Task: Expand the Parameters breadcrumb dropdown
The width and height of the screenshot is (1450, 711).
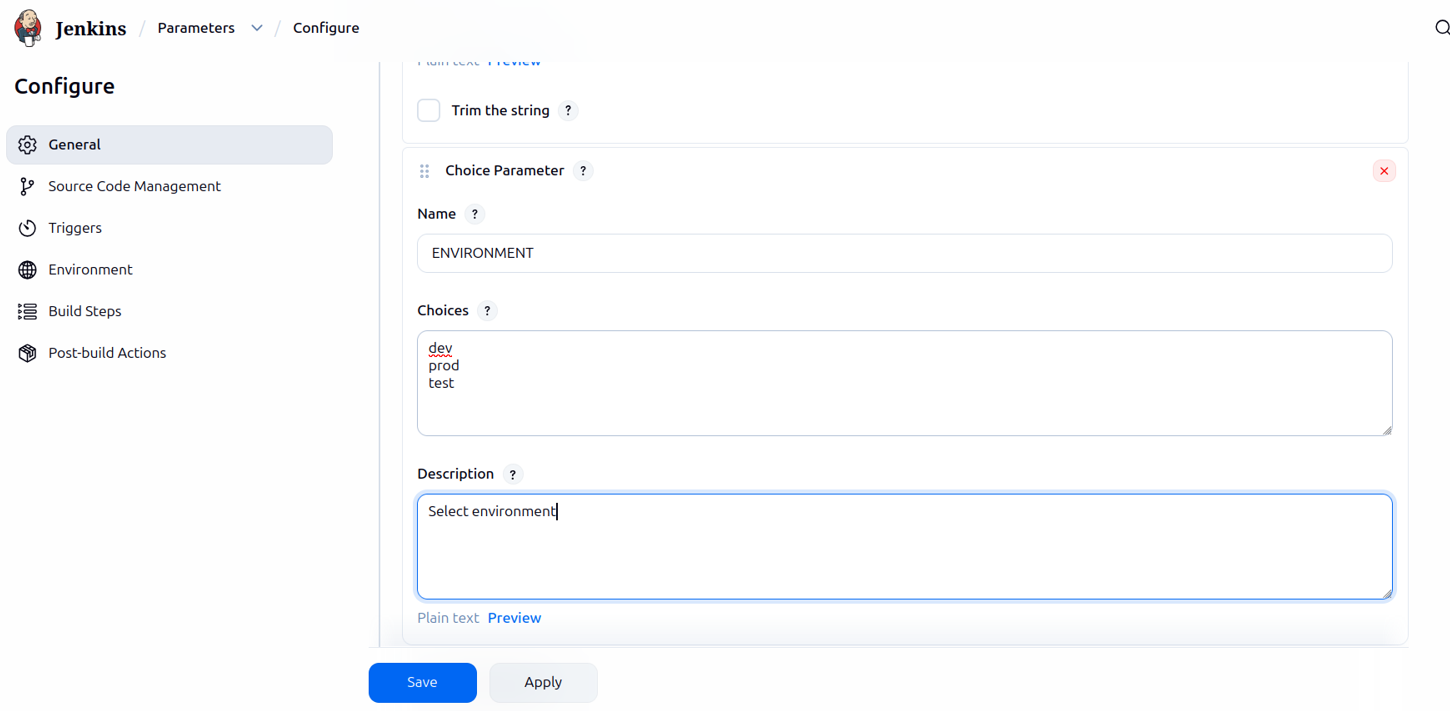Action: point(256,28)
